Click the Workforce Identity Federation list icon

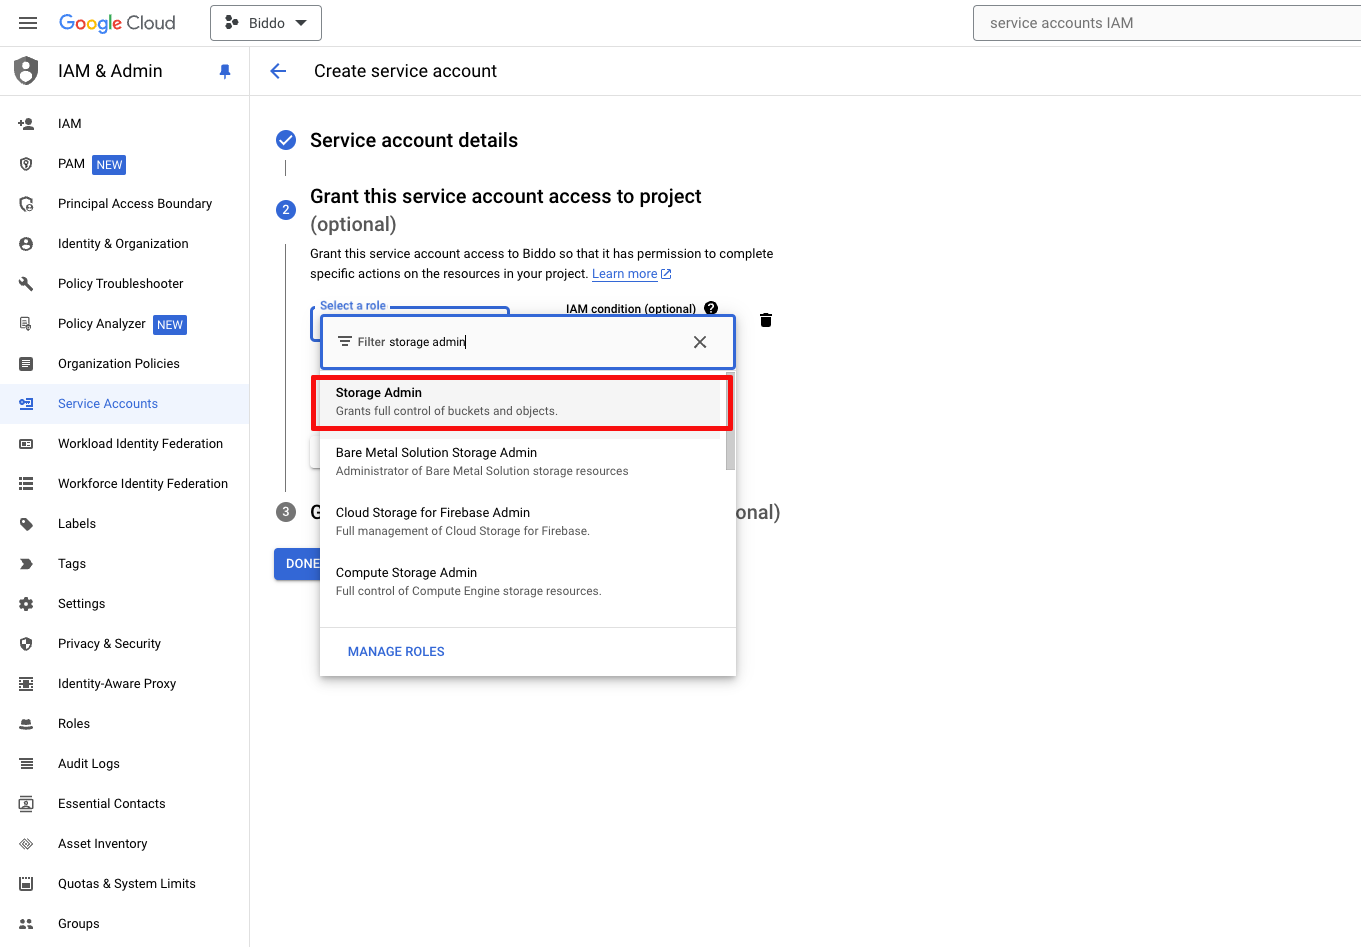point(26,484)
